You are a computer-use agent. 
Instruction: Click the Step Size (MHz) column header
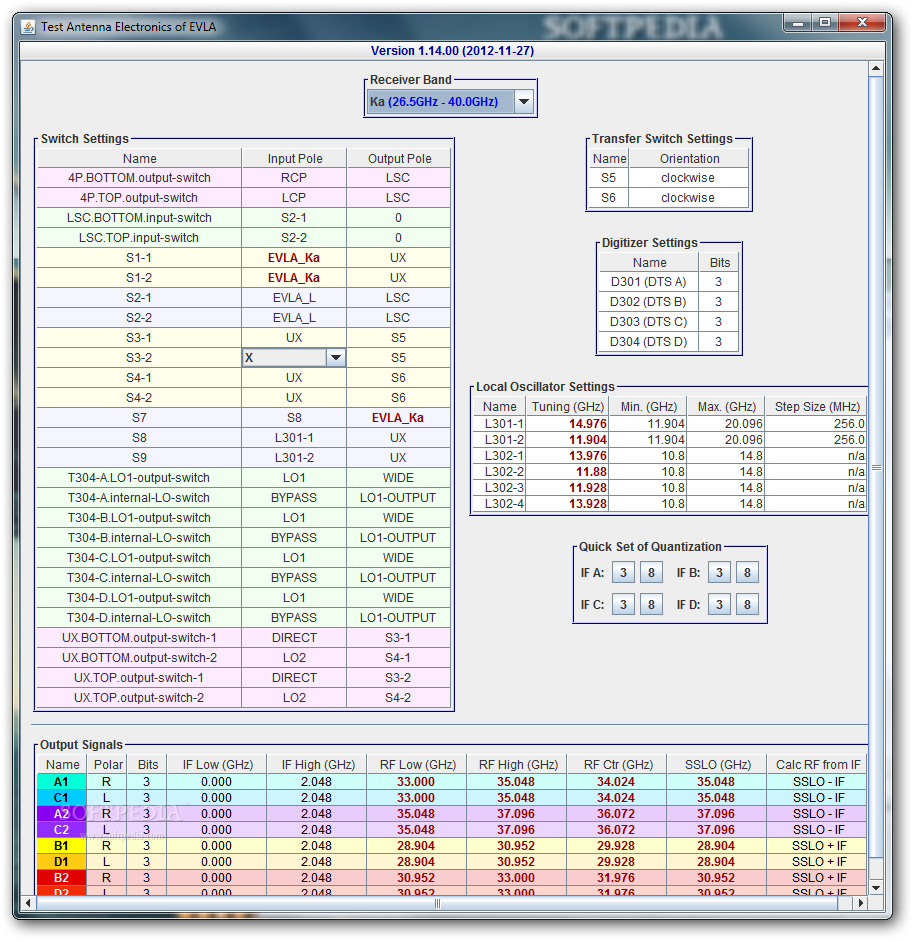coord(816,406)
